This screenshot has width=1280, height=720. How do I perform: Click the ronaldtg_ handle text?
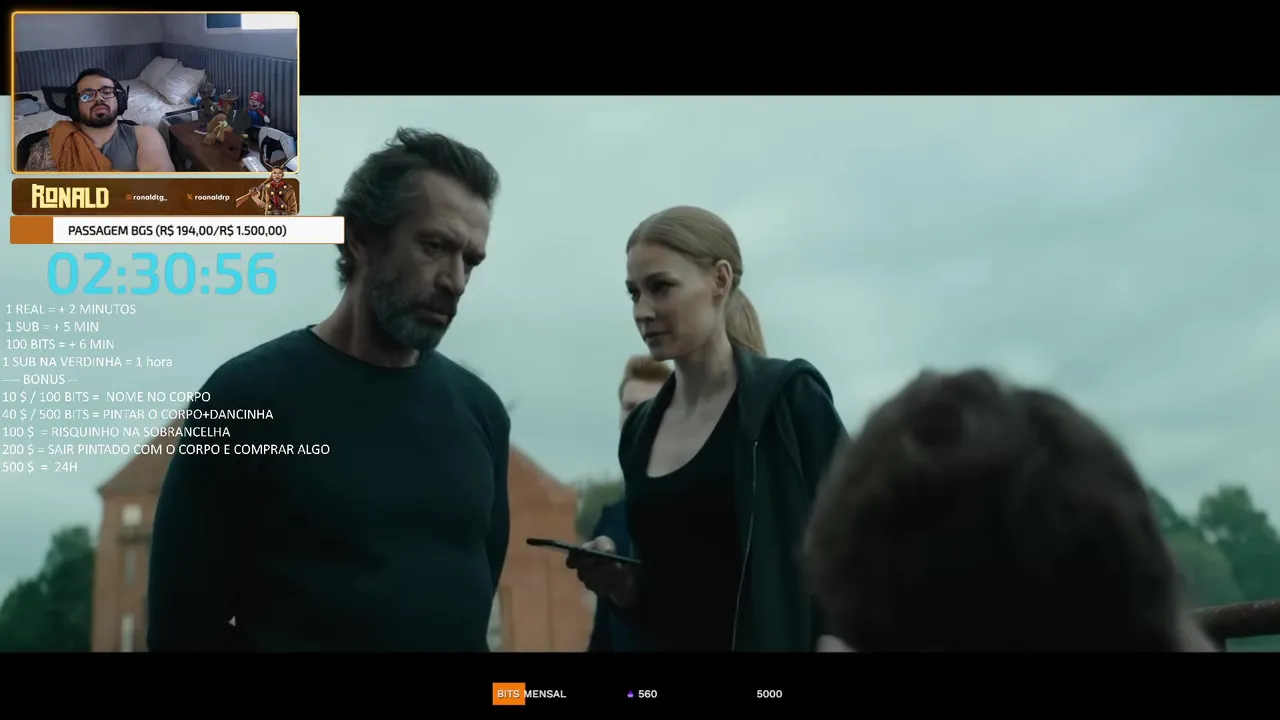pyautogui.click(x=150, y=198)
